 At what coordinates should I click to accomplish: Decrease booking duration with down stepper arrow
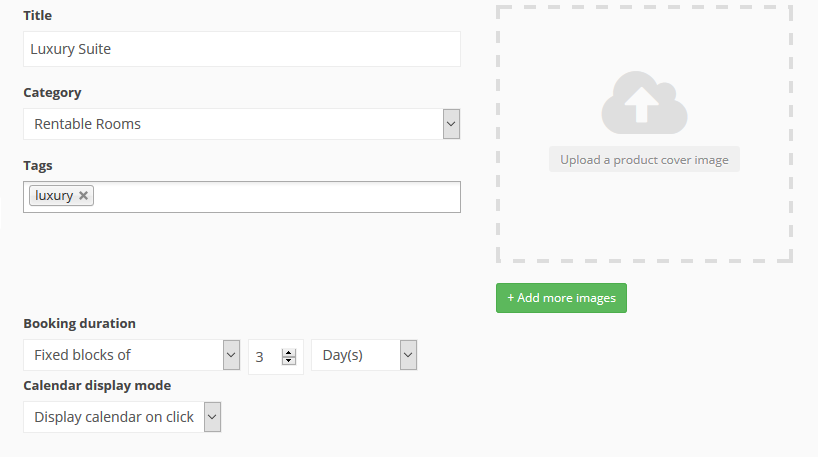click(x=288, y=360)
